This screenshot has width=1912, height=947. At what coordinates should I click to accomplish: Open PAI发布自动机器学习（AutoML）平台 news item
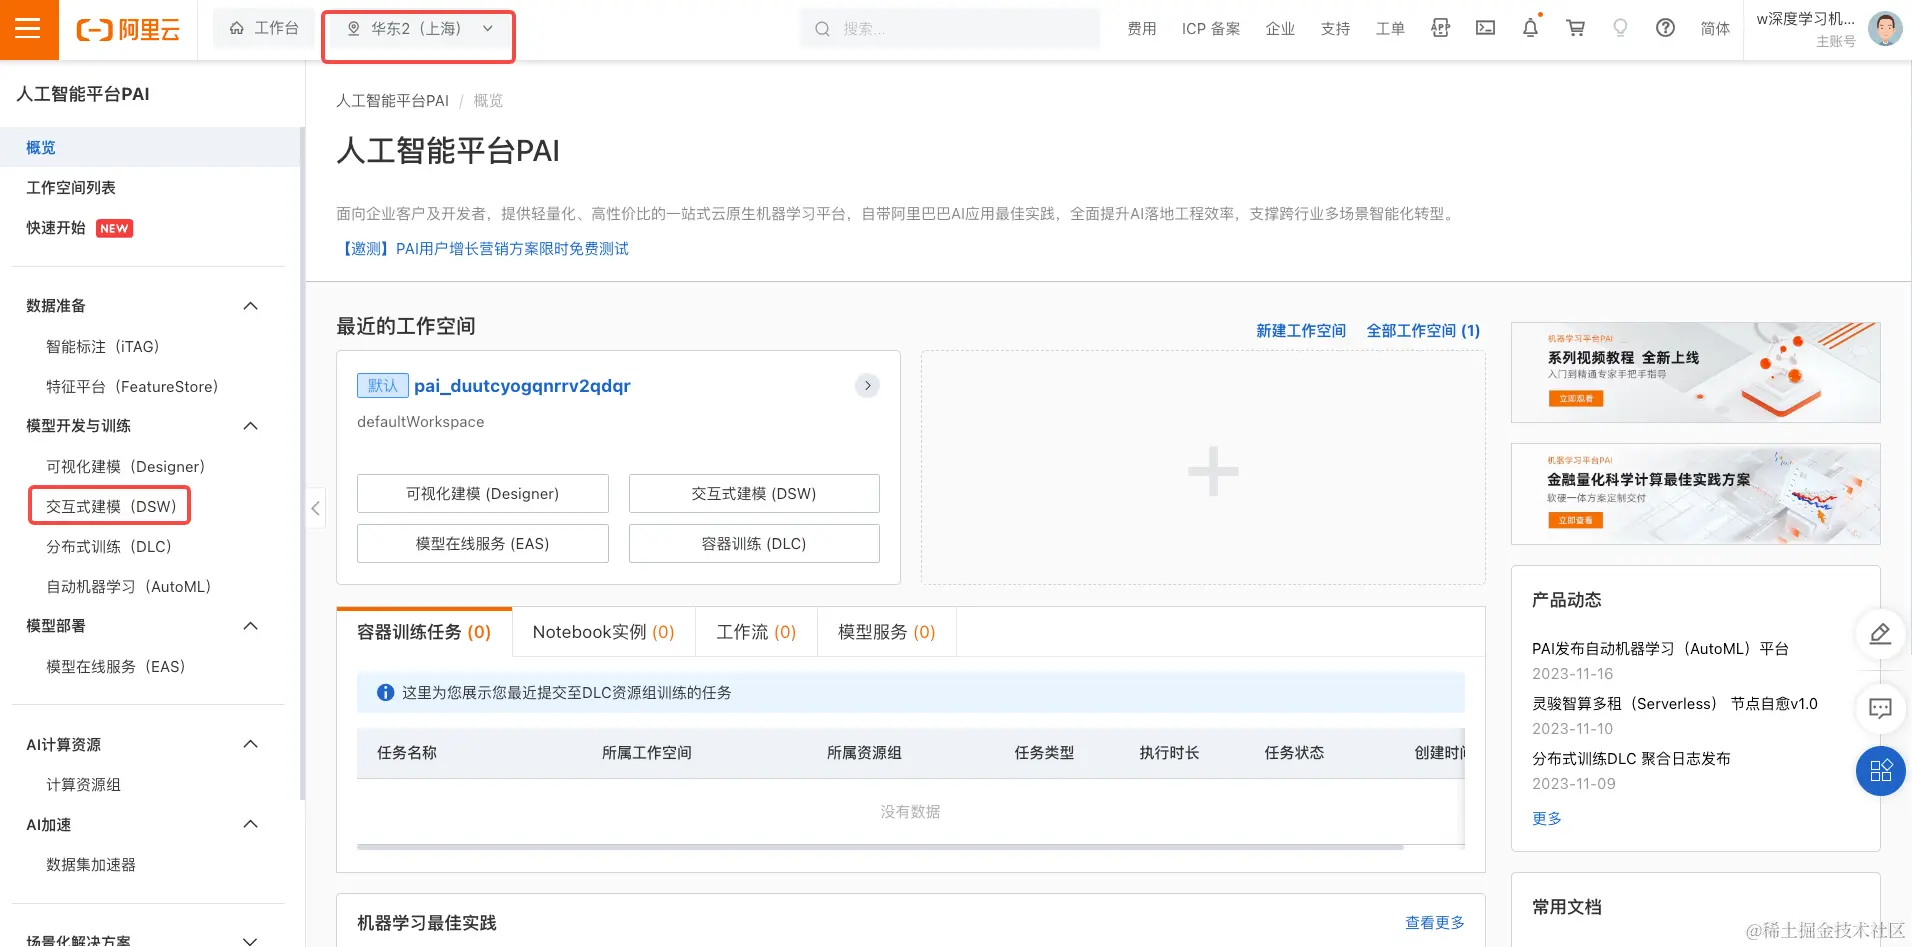coord(1660,648)
